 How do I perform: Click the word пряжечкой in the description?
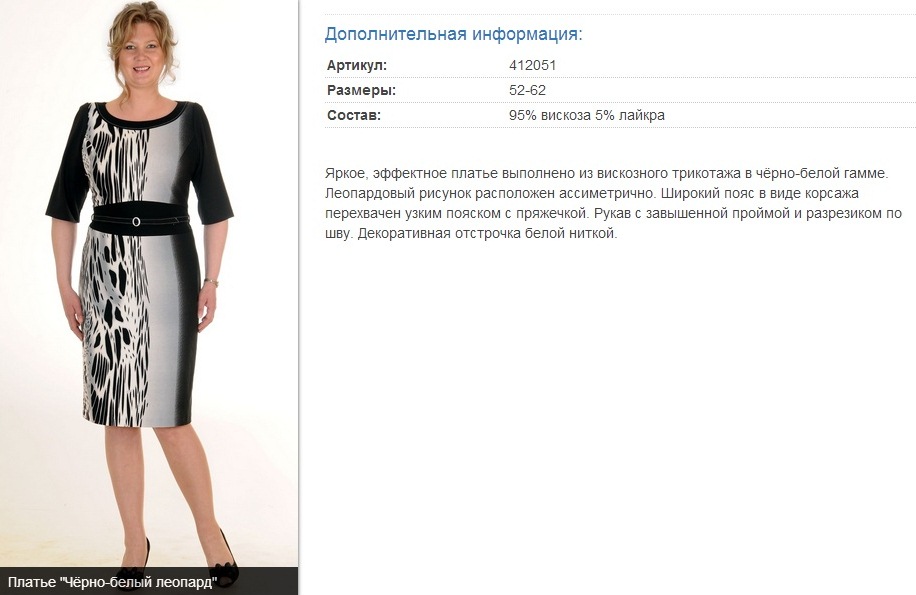click(x=551, y=213)
